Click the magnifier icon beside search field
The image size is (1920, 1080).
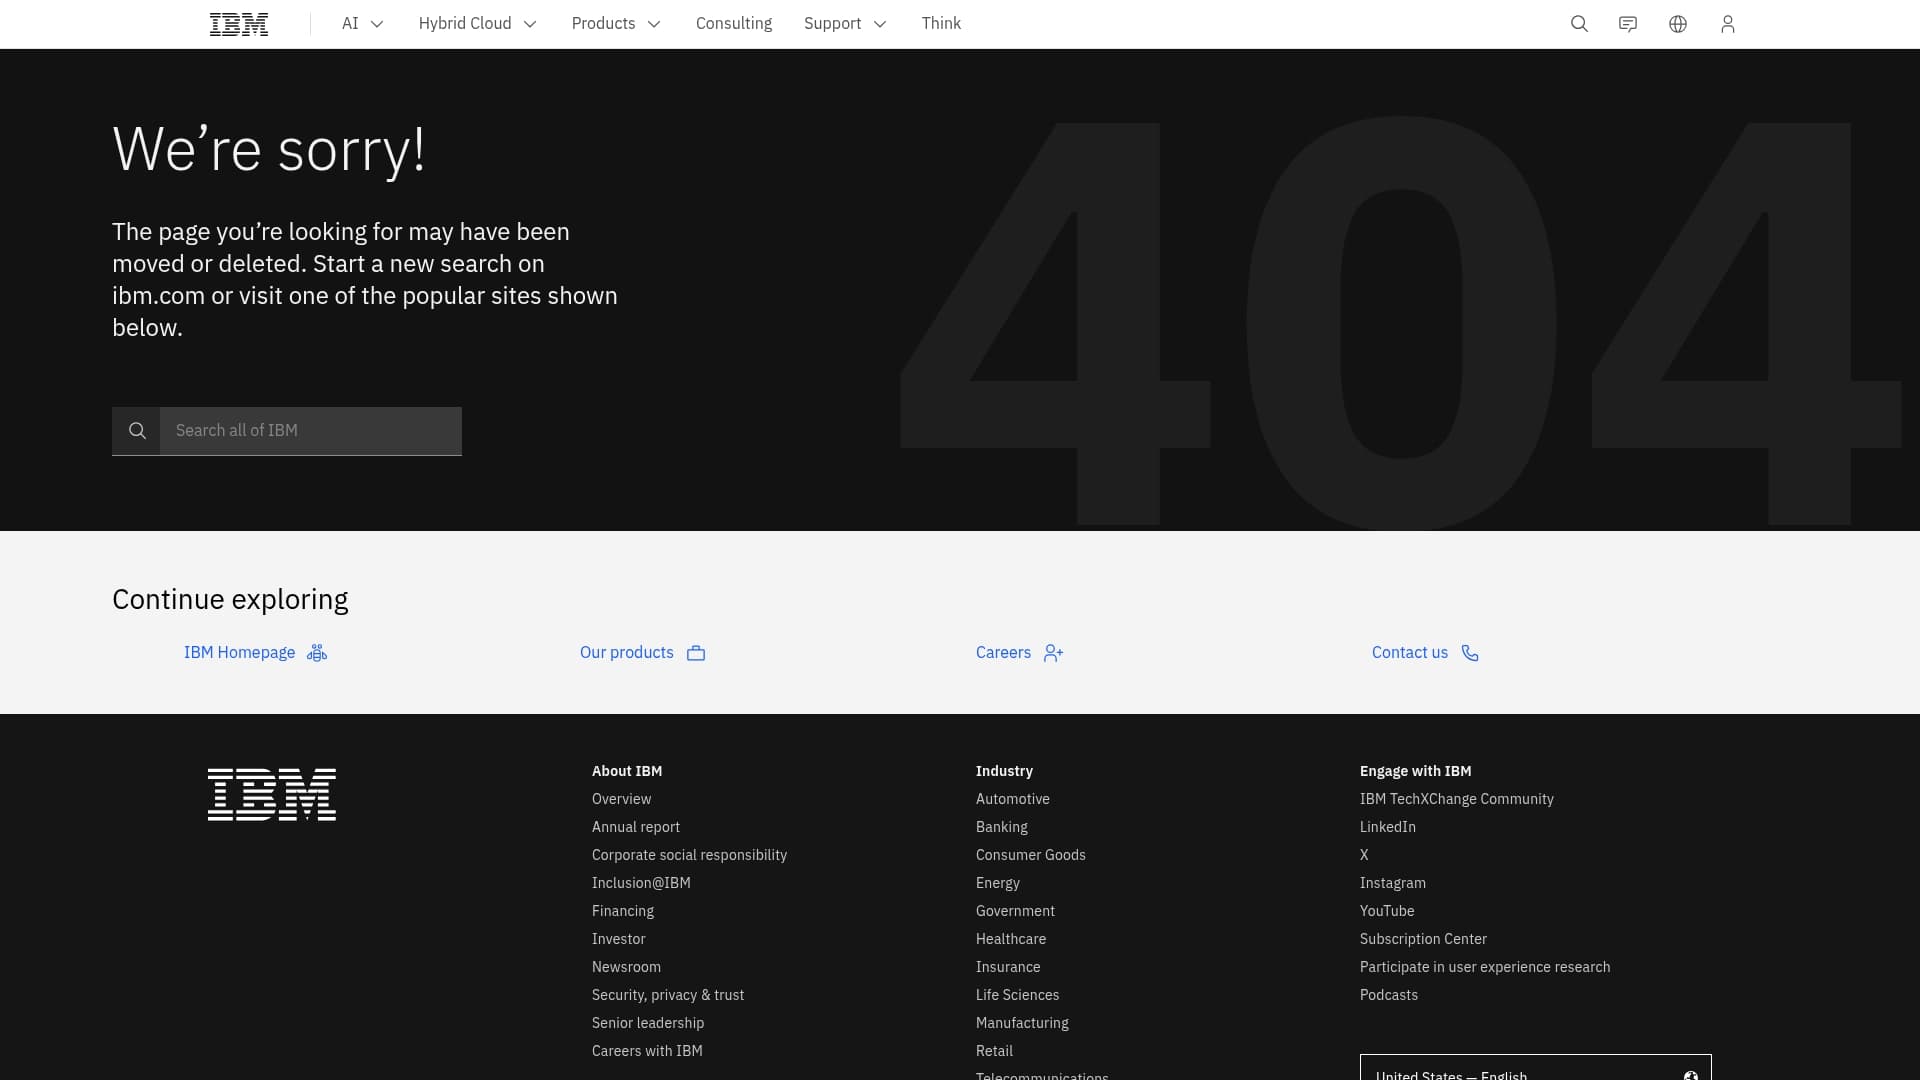coord(137,431)
